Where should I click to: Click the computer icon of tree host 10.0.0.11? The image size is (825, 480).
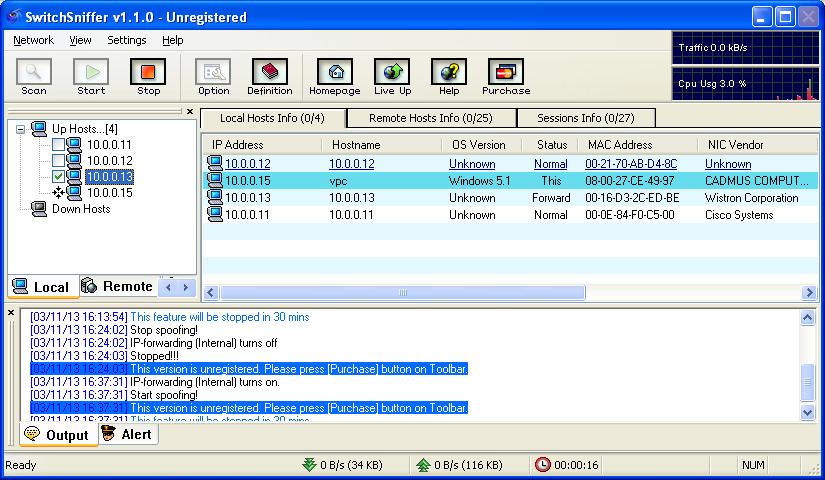tap(74, 145)
